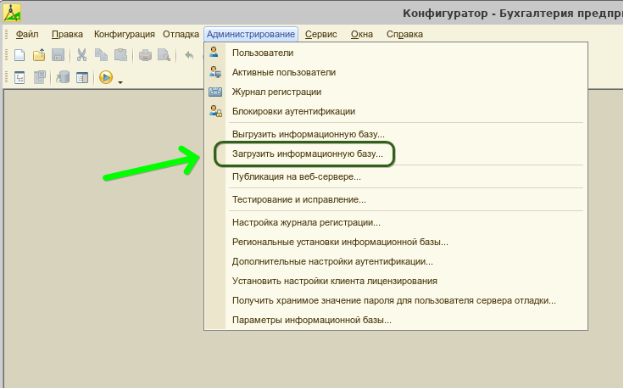Viewport: 624px width, 389px height.
Task: Open the Окна menu
Action: point(362,34)
